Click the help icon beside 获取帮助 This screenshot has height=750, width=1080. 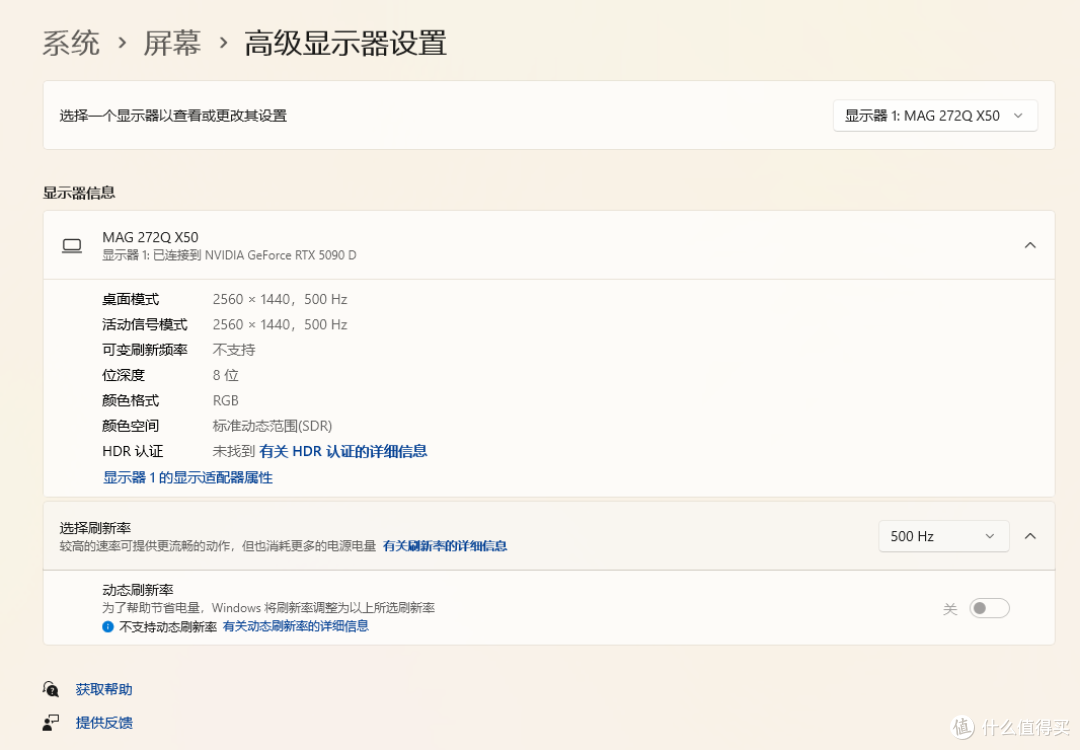click(x=50, y=689)
